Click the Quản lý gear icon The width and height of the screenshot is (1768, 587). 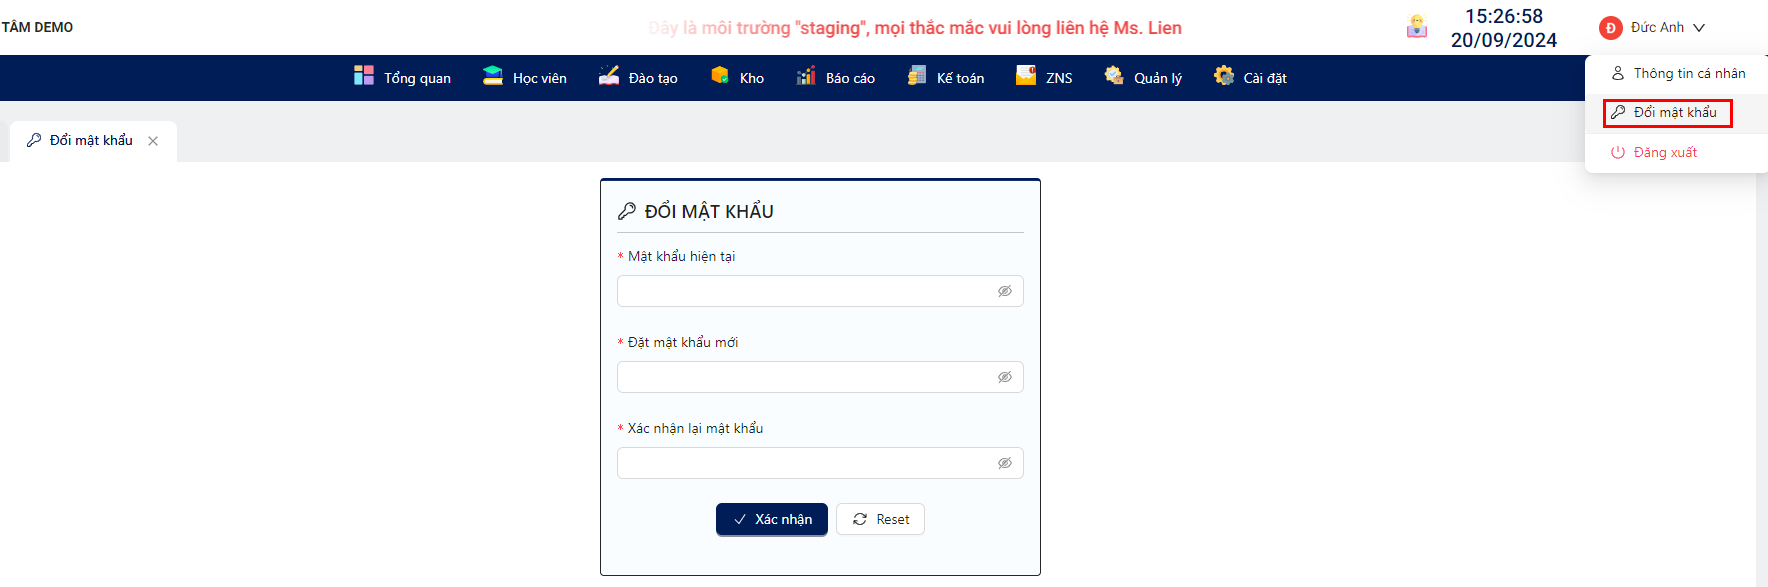click(1114, 76)
